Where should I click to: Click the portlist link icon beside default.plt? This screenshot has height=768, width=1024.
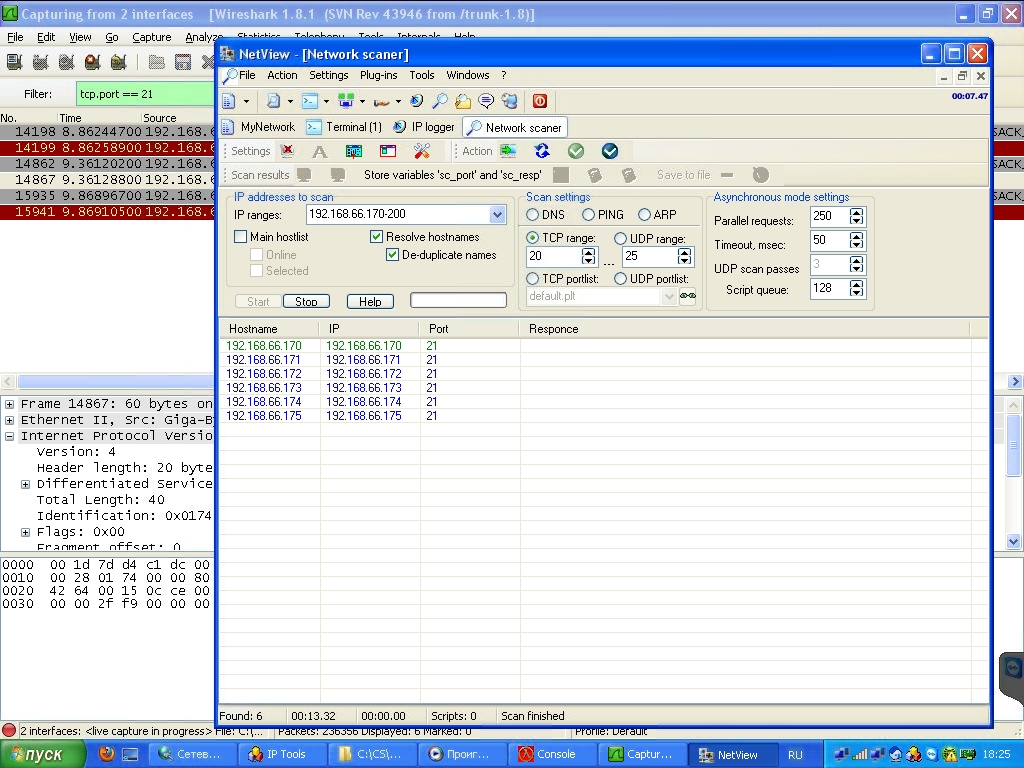tap(688, 296)
